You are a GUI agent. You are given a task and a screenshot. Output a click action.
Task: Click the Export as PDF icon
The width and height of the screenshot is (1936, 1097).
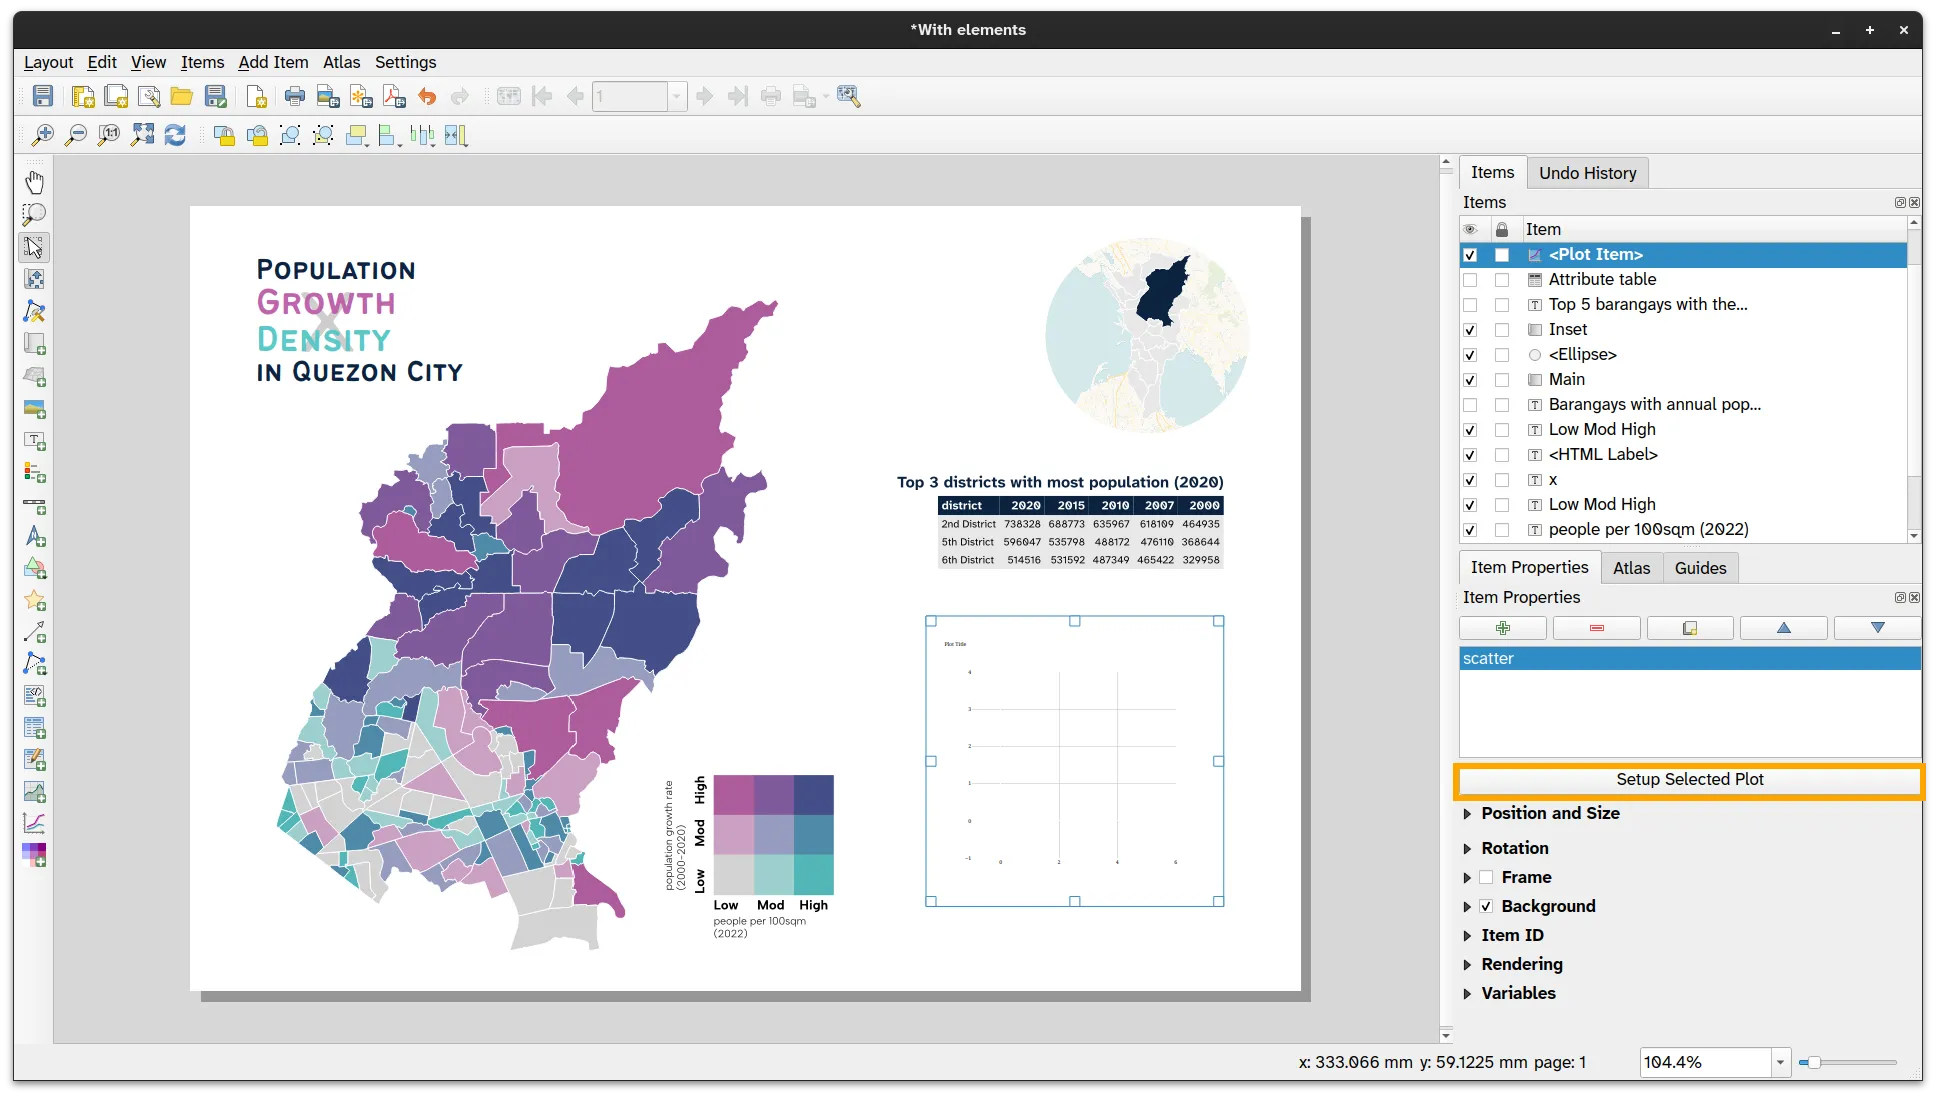394,96
